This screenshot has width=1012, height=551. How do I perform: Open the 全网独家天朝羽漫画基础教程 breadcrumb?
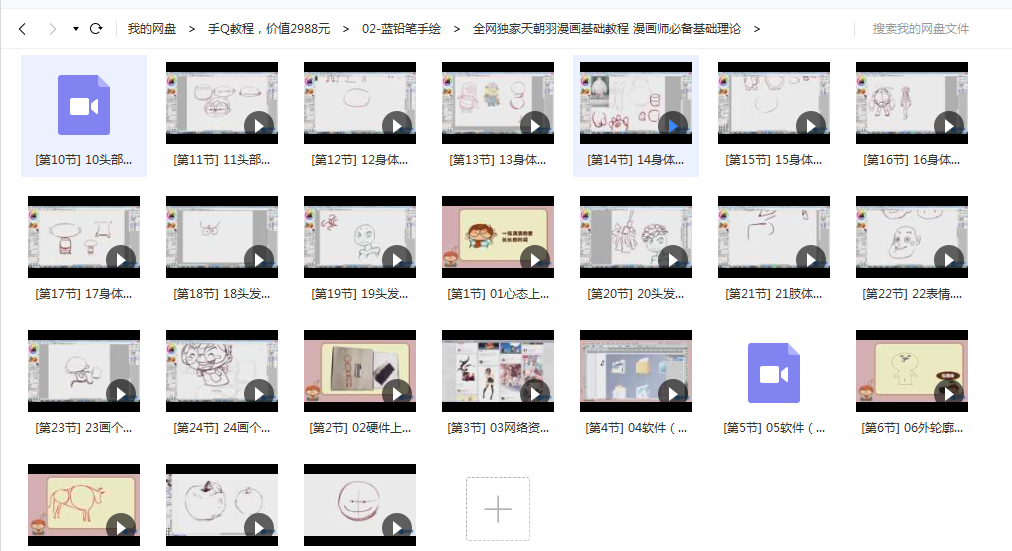tap(607, 29)
